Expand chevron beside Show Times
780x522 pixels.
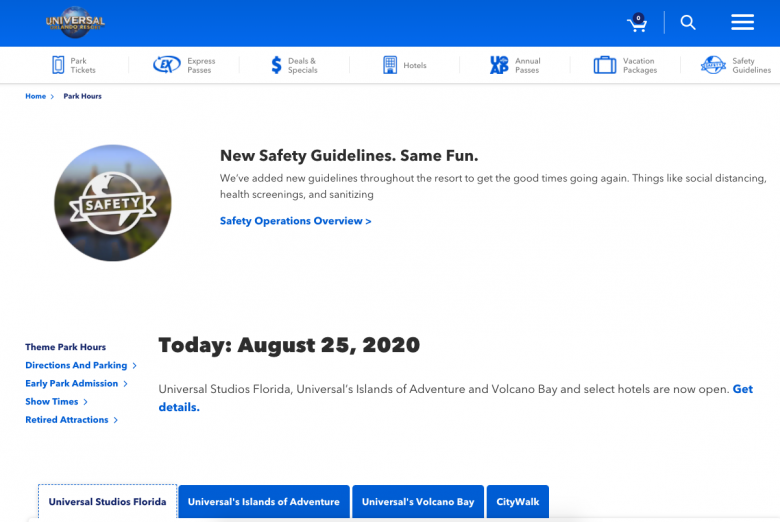point(86,402)
